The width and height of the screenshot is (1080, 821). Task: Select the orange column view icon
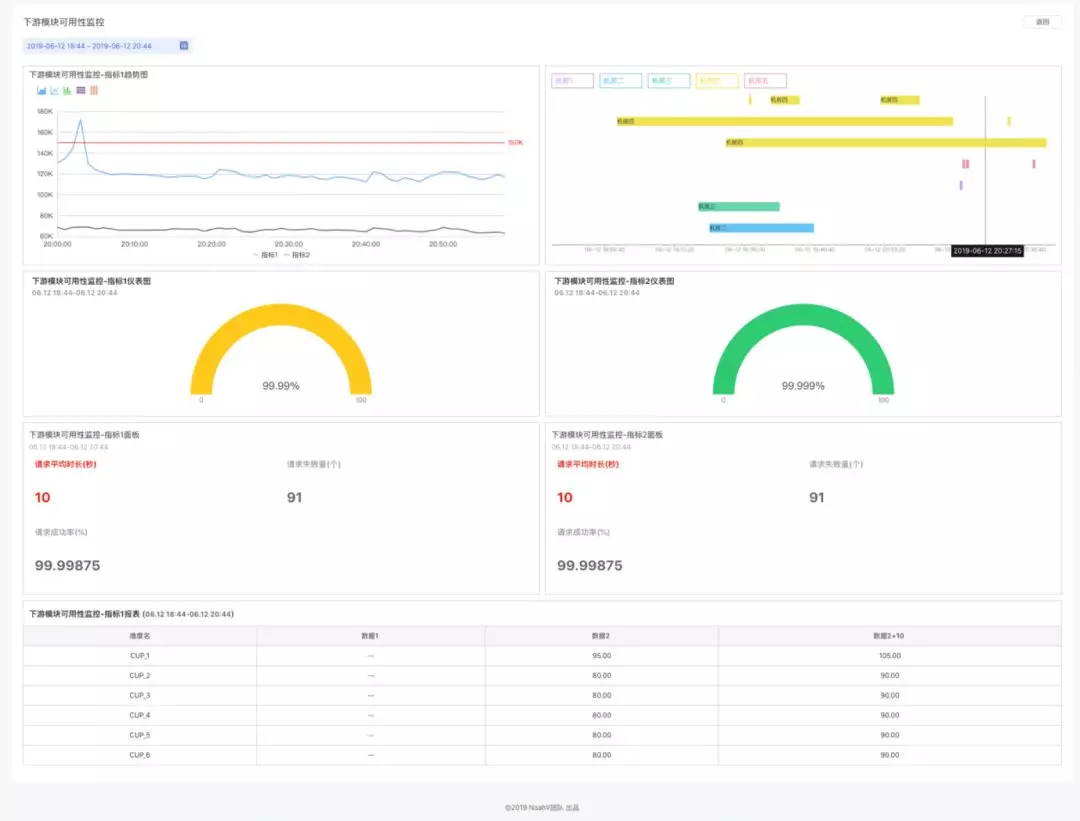coord(94,90)
